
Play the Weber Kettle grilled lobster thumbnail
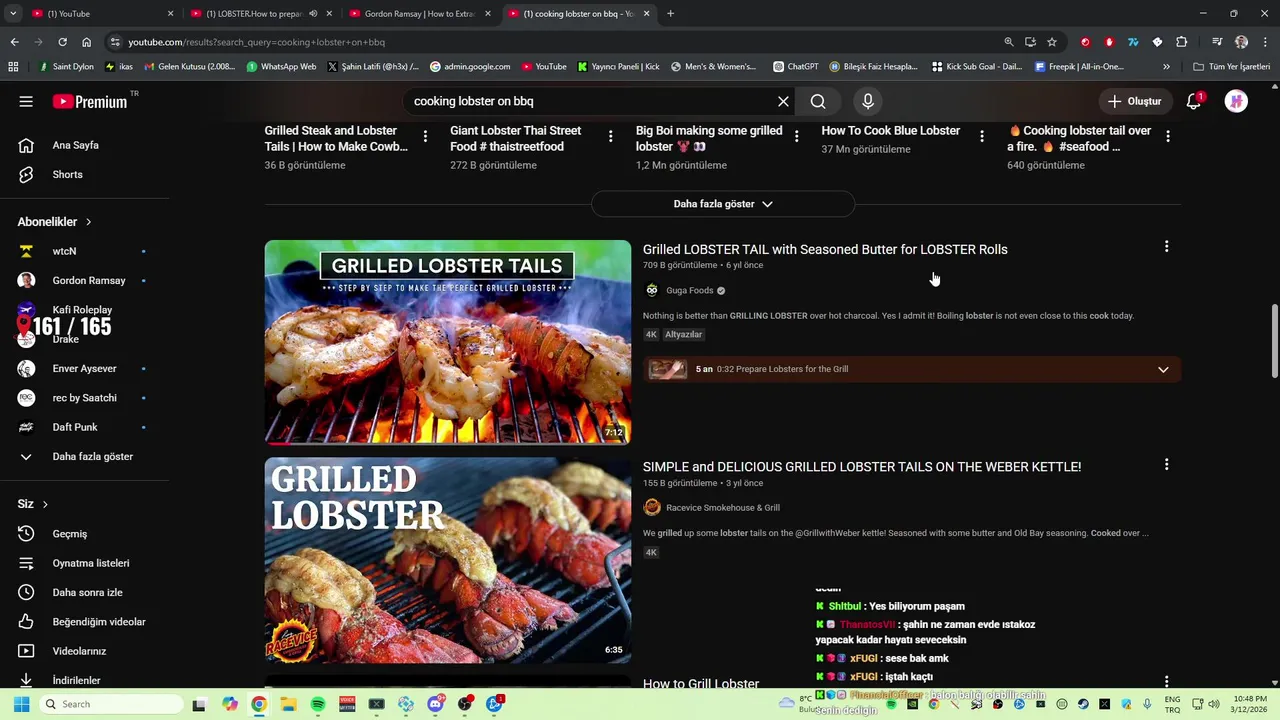448,560
